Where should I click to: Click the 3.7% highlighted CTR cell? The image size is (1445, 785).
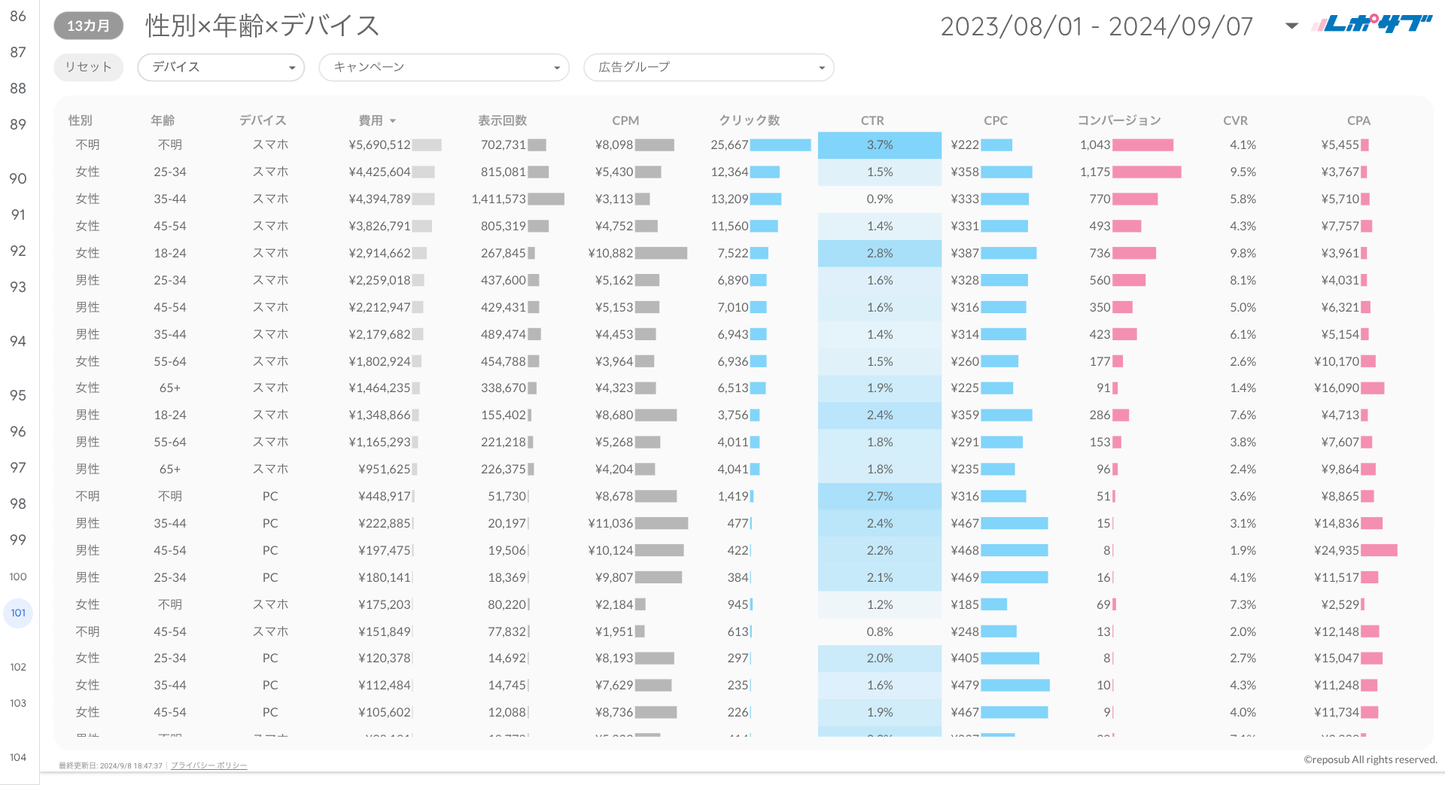(879, 145)
